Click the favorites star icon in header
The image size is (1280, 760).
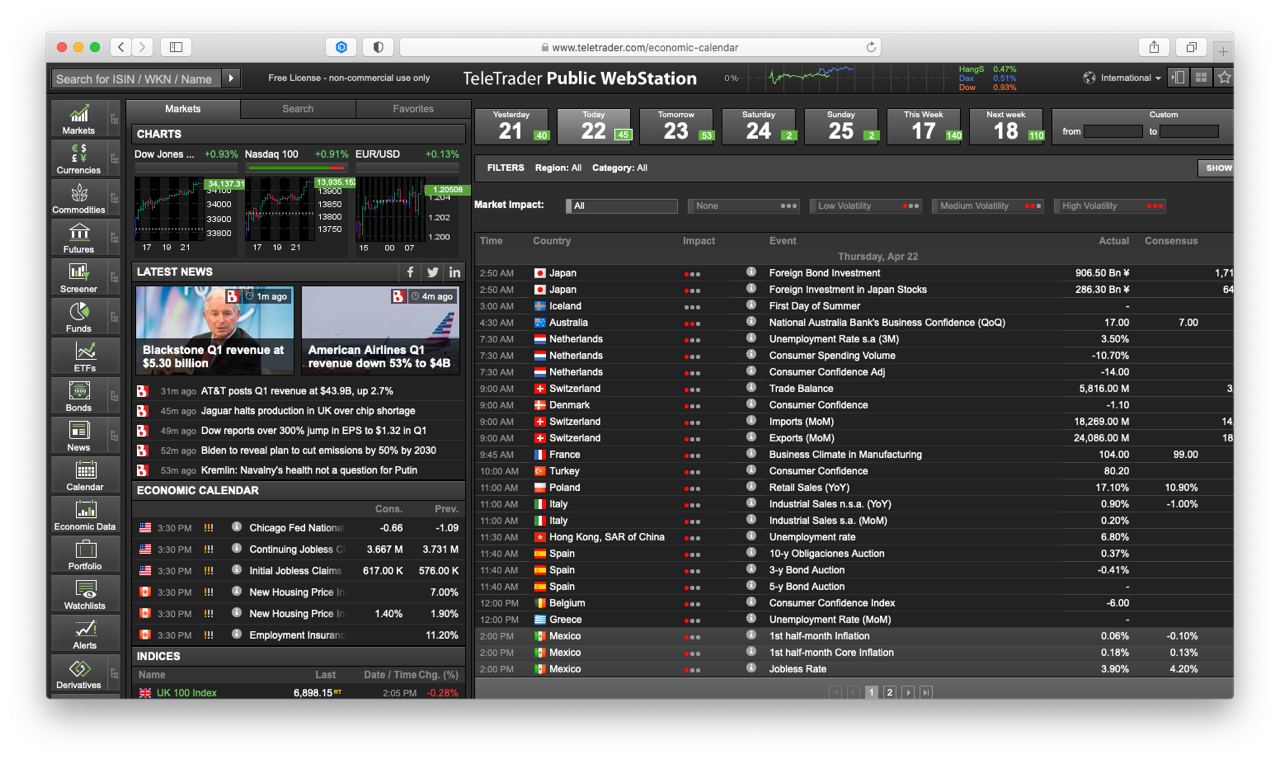[x=1224, y=77]
